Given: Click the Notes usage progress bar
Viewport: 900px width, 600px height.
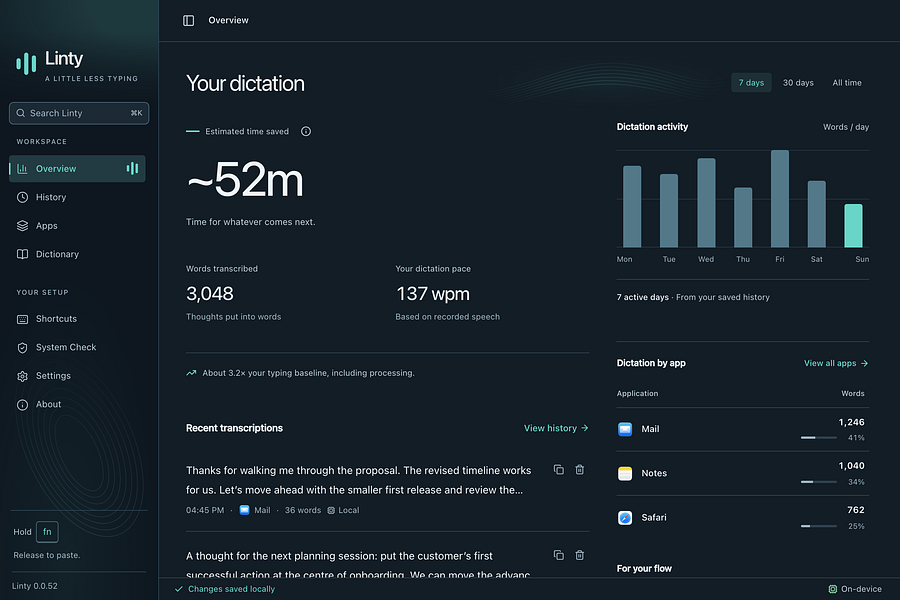Looking at the screenshot, I should 818,482.
